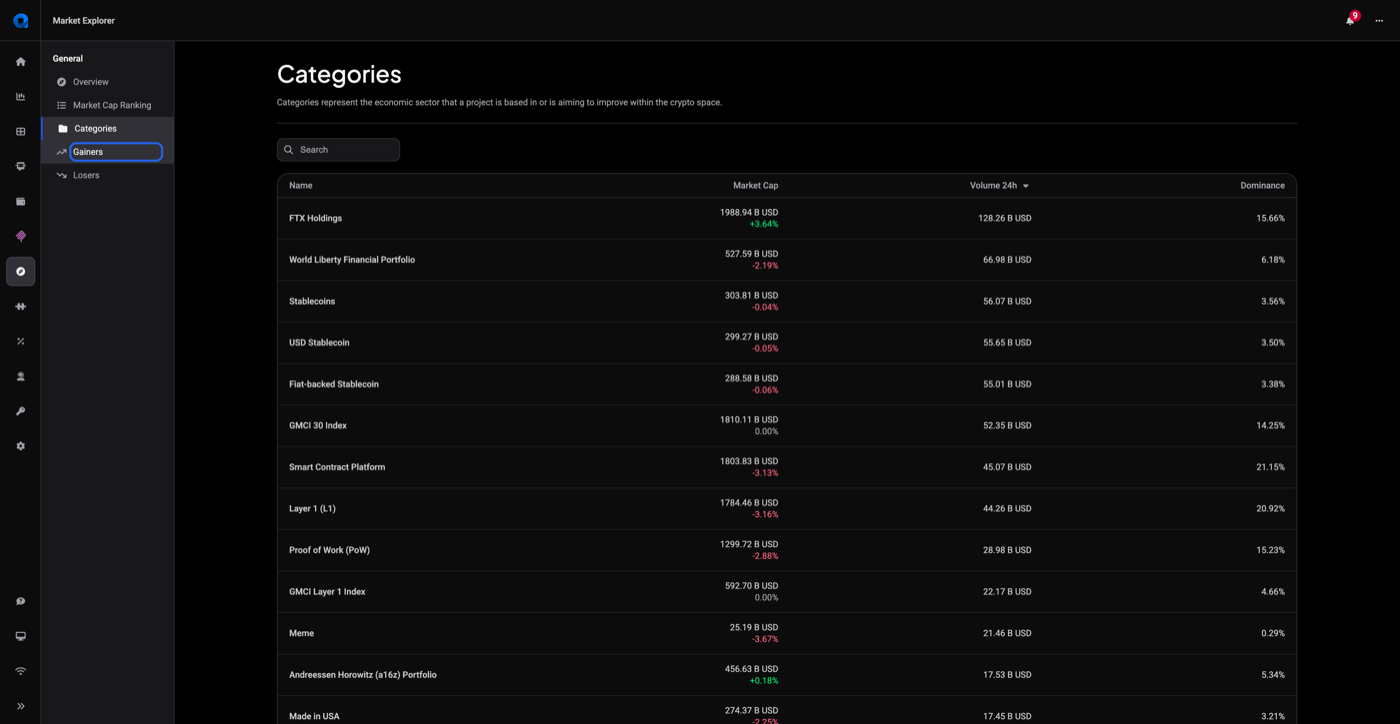Viewport: 1400px width, 724px height.
Task: Open the Losers menu item
Action: [x=107, y=175]
